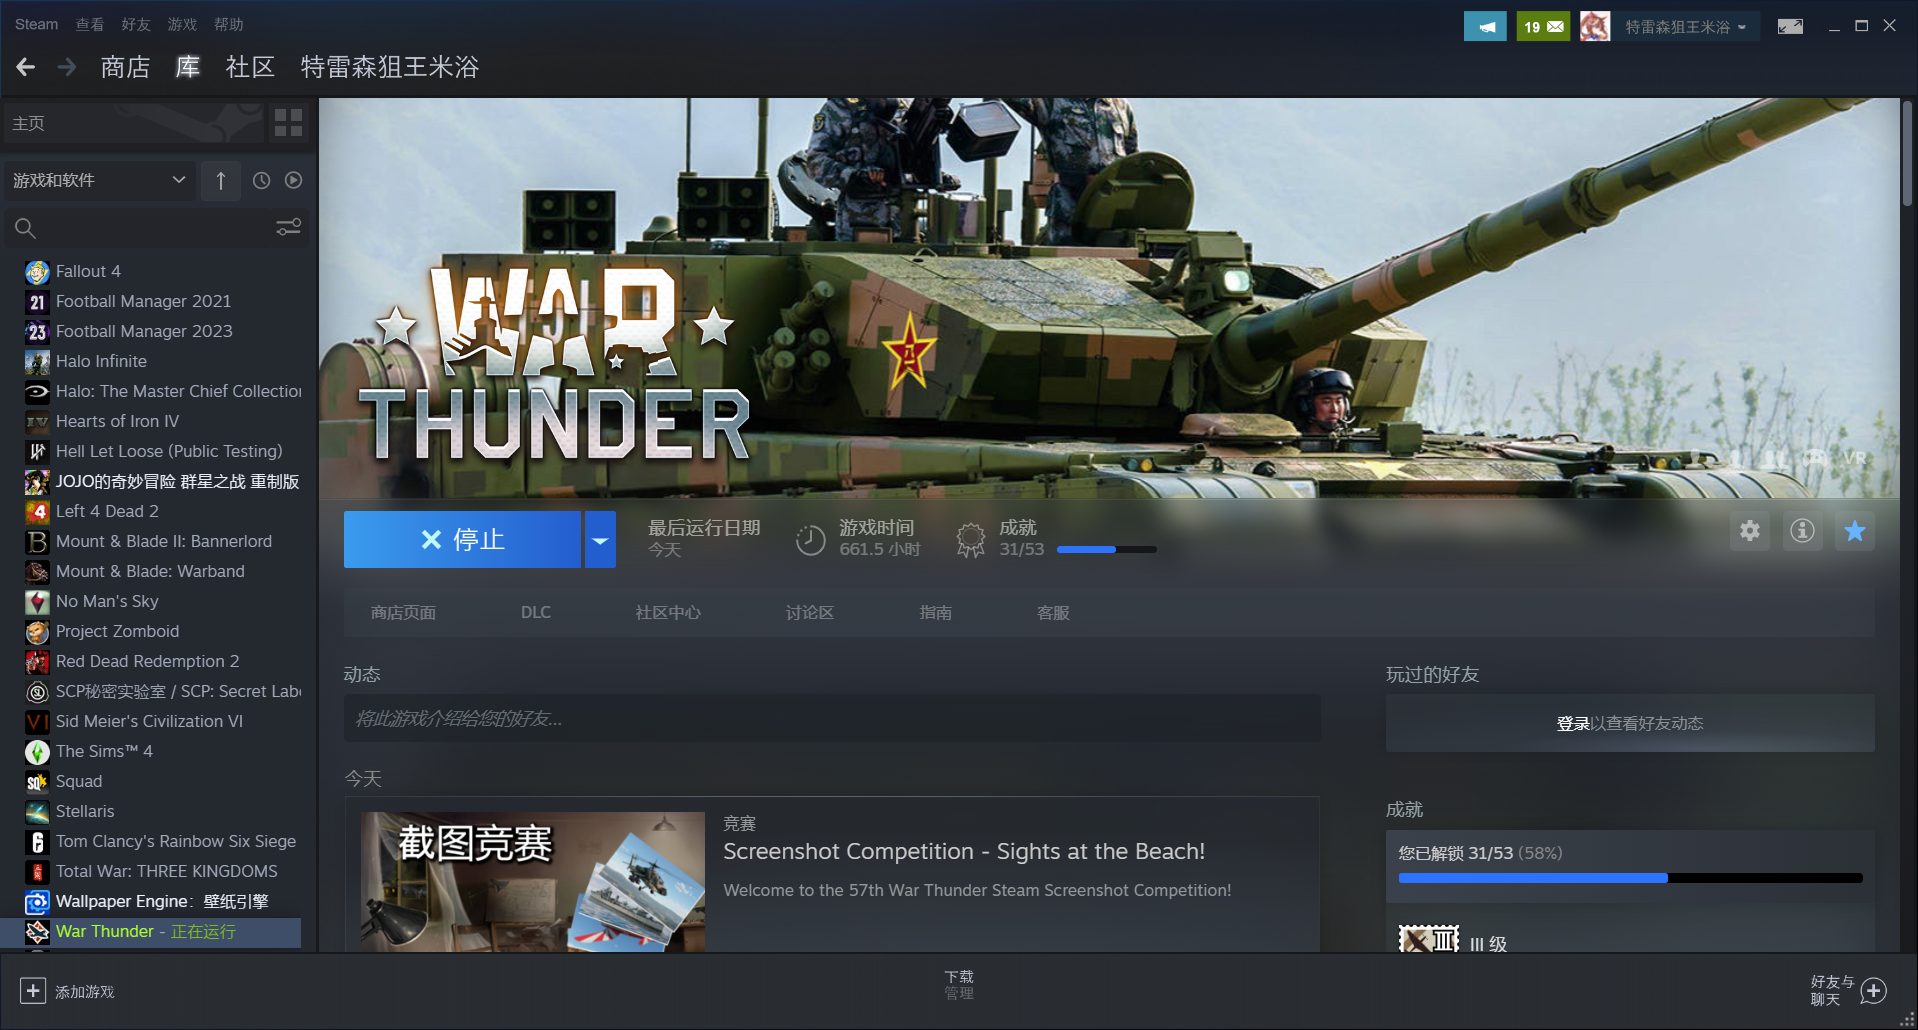Open the stop button dropdown arrow
The height and width of the screenshot is (1030, 1918).
(600, 540)
